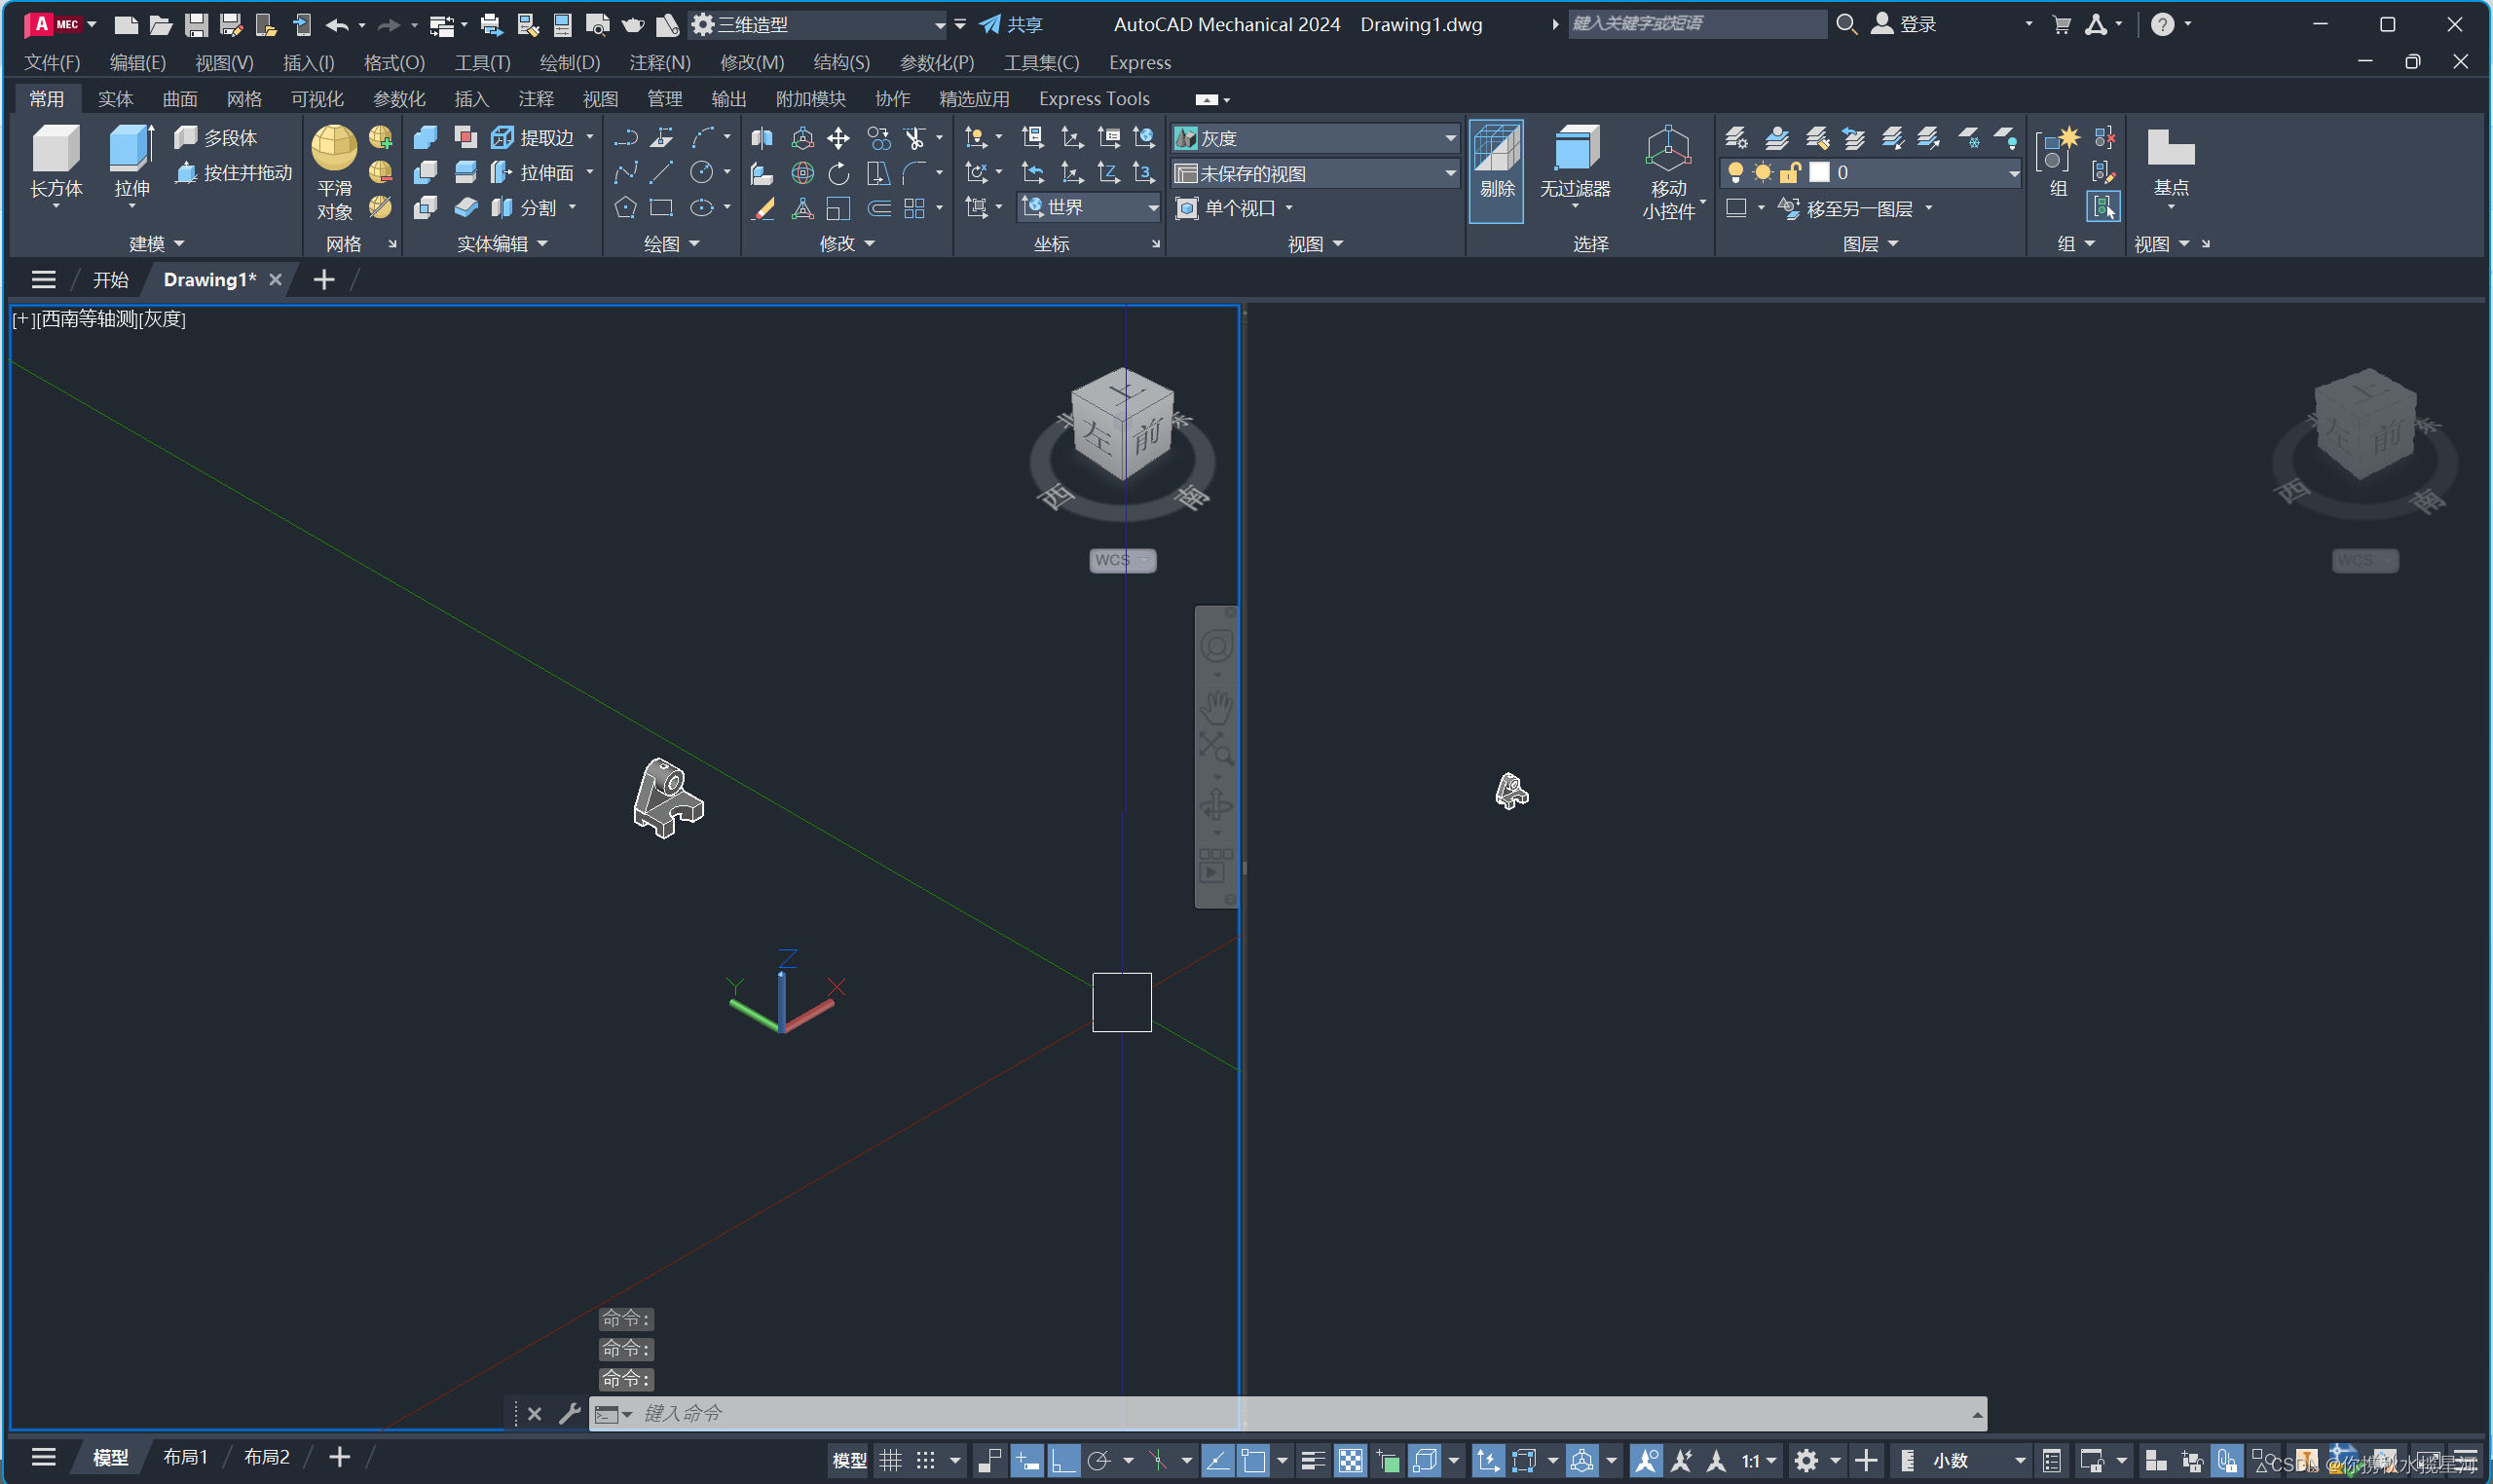Click the Smooth Object (平滑对象) icon
The height and width of the screenshot is (1484, 2493).
coord(333,150)
